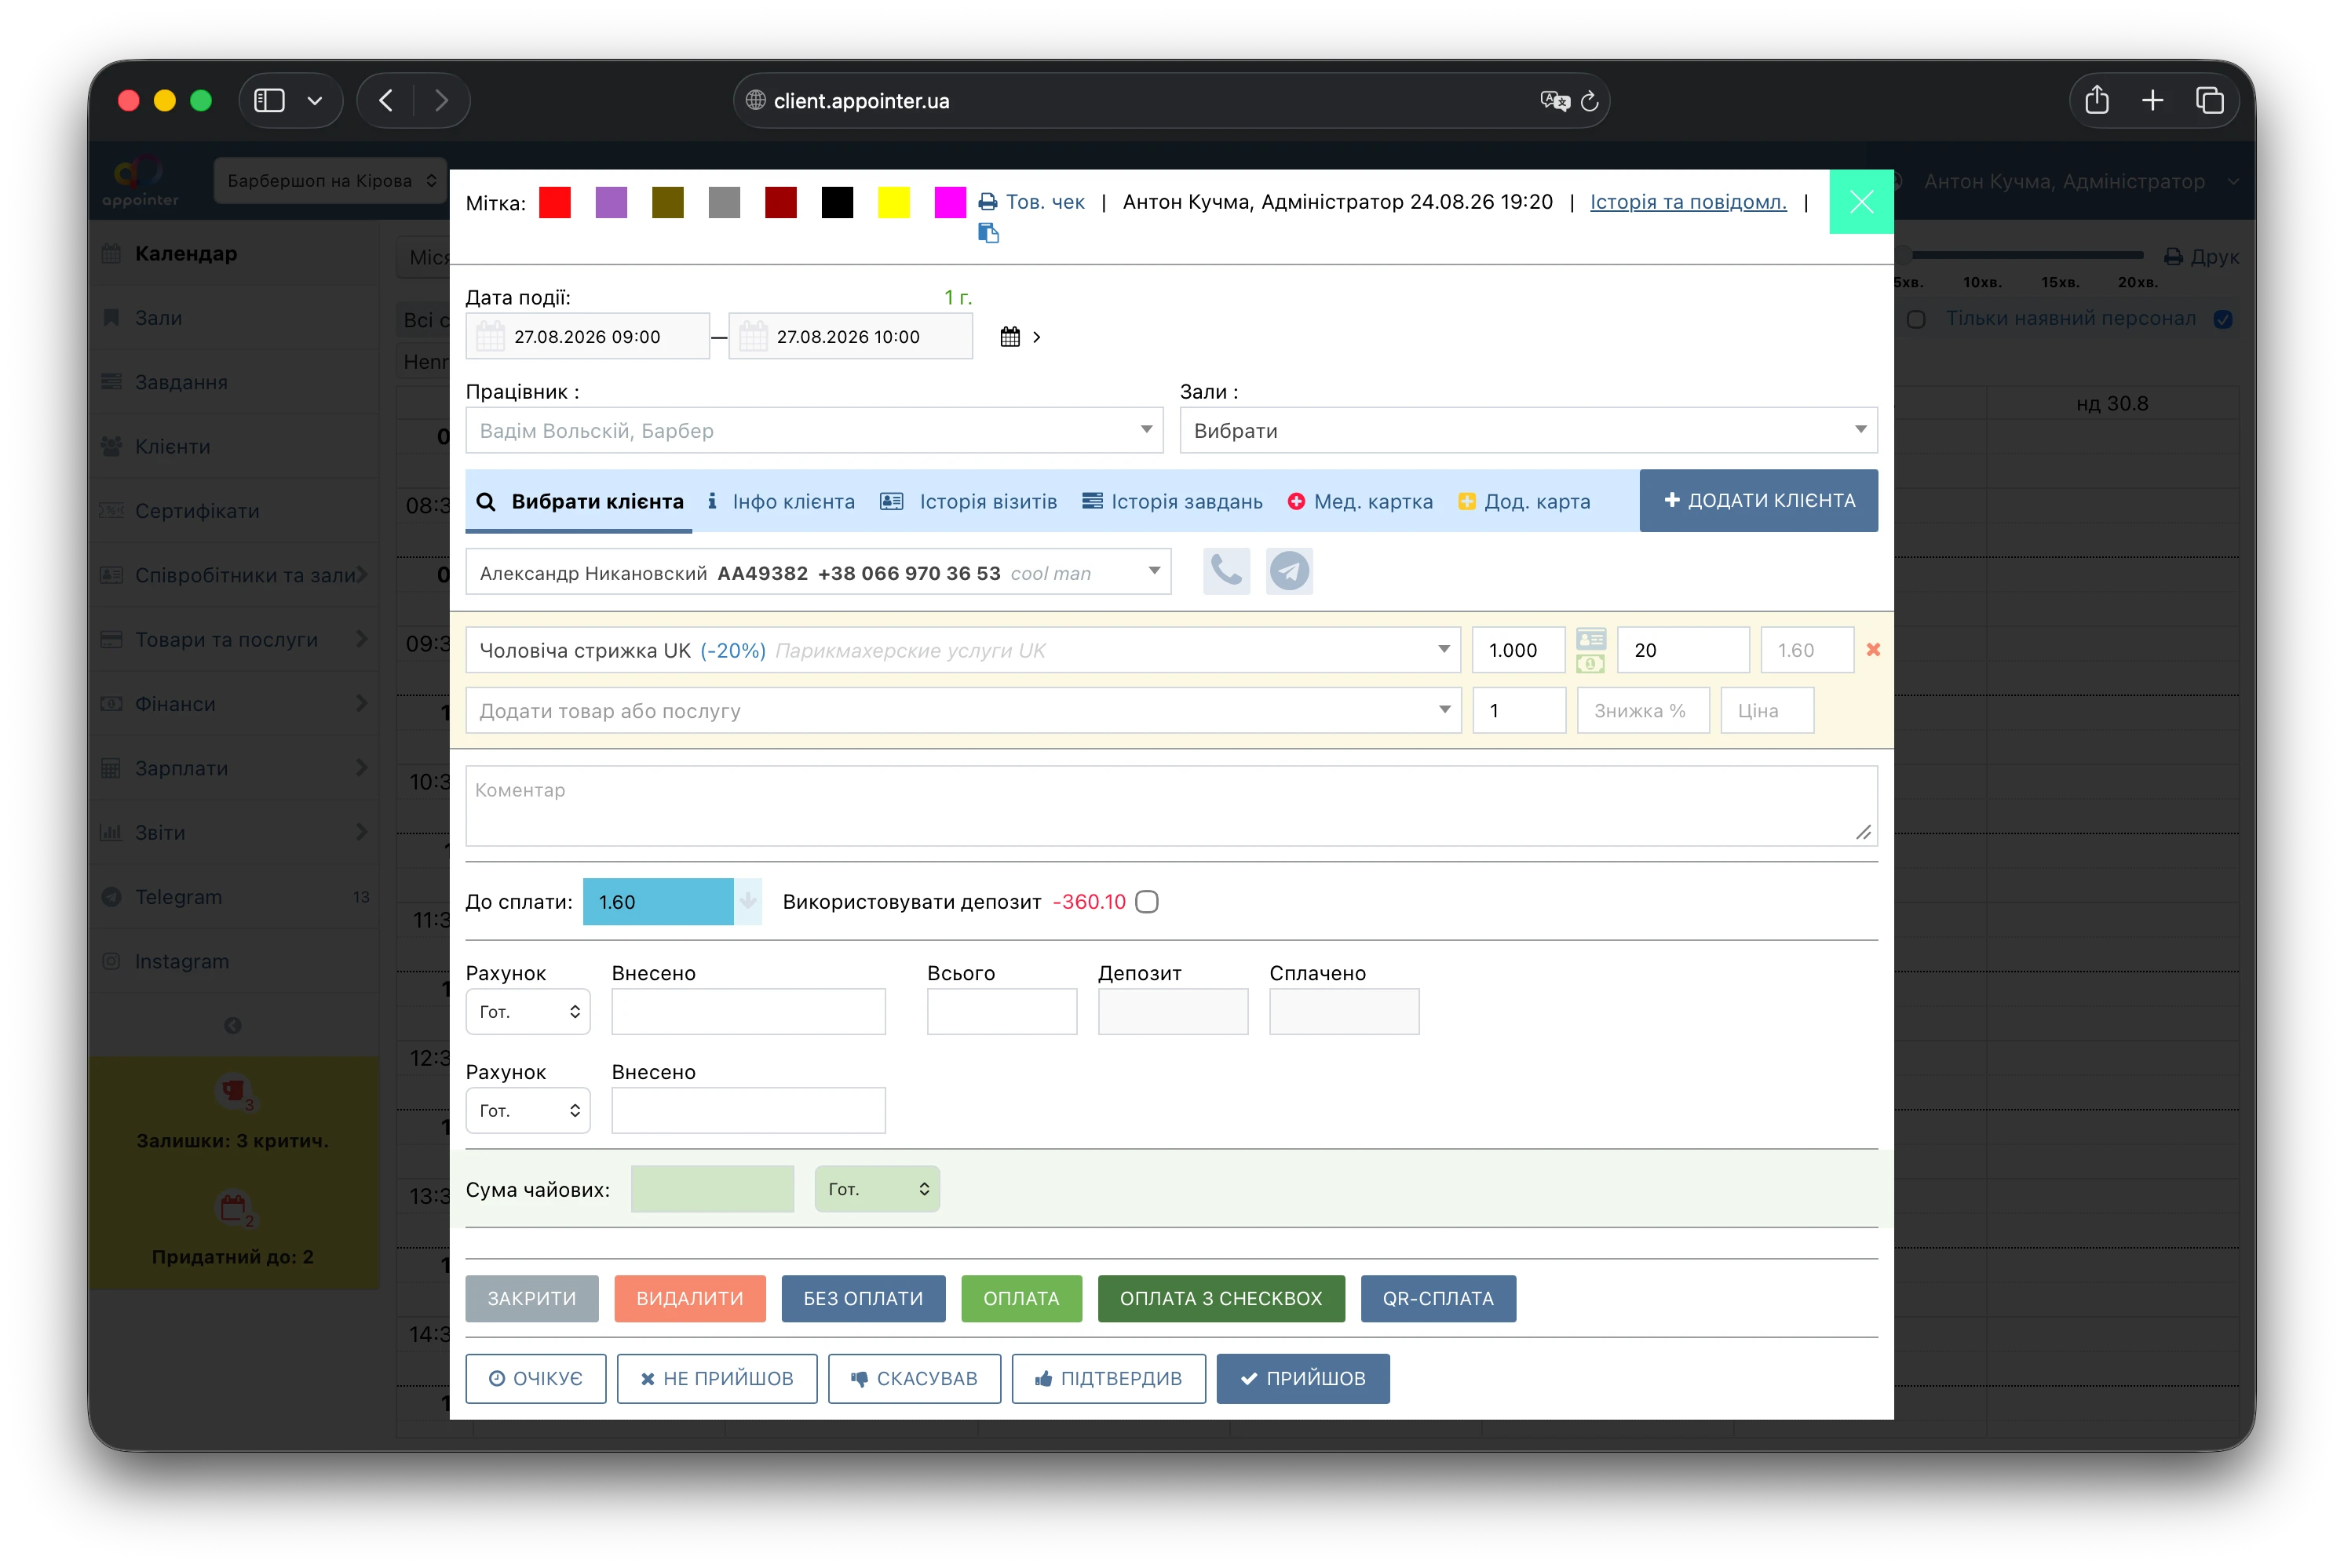Set the status to СКАСУВАВ
Image resolution: width=2344 pixels, height=1568 pixels.
pos(914,1379)
